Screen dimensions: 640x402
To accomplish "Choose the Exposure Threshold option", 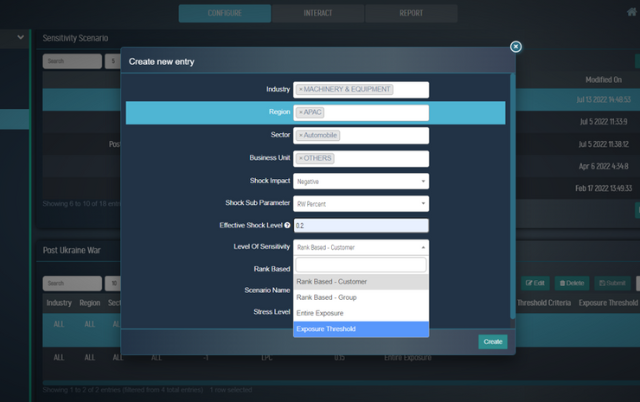I will [361, 329].
